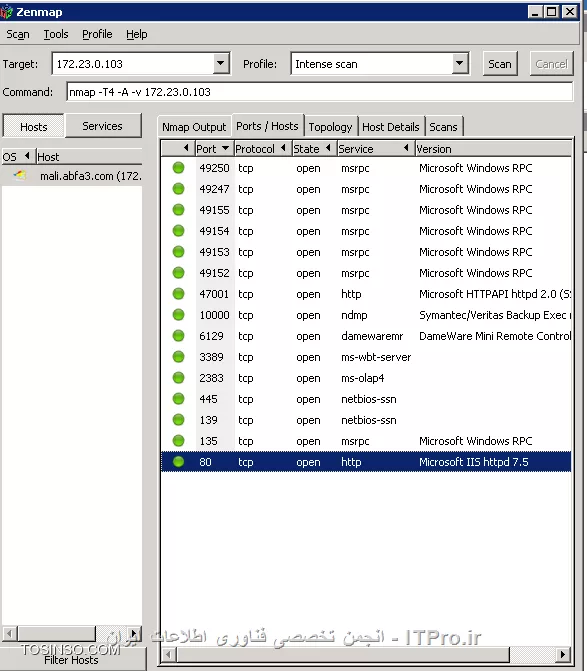
Task: Click the green status icon for port 47001
Action: click(178, 294)
